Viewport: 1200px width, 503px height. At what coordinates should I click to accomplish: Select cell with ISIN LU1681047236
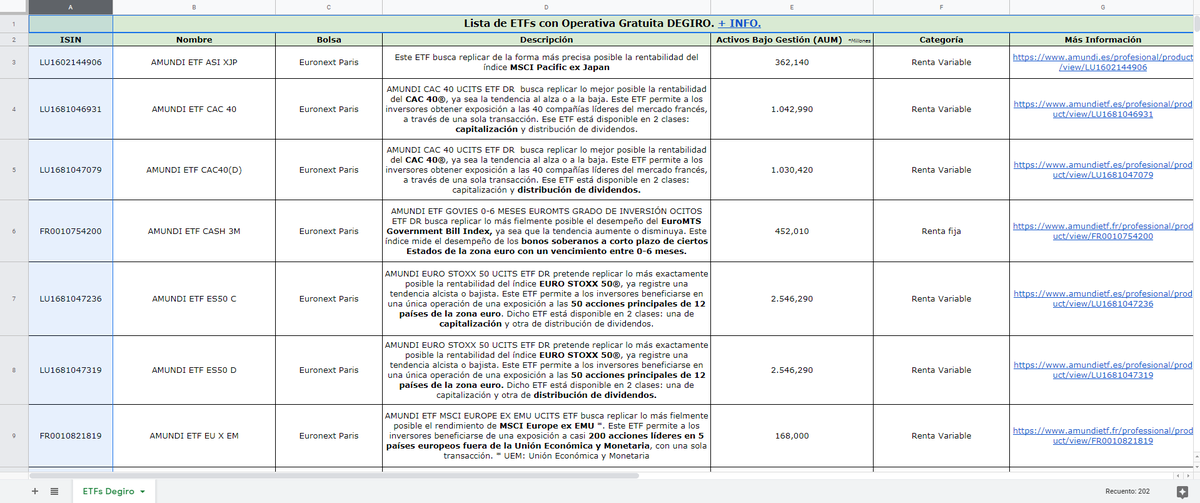click(71, 298)
